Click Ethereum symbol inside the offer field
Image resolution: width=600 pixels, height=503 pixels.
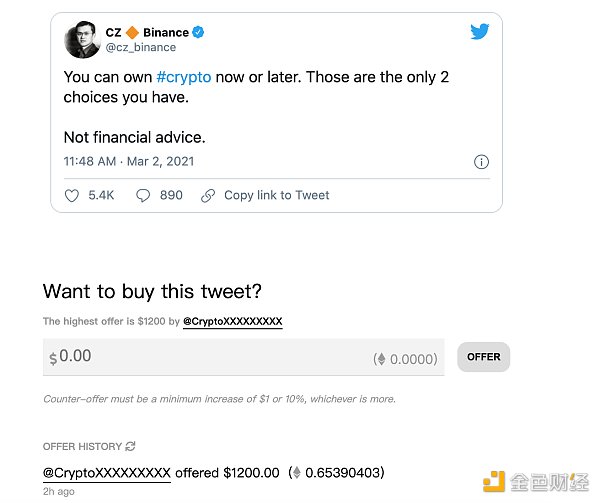380,358
